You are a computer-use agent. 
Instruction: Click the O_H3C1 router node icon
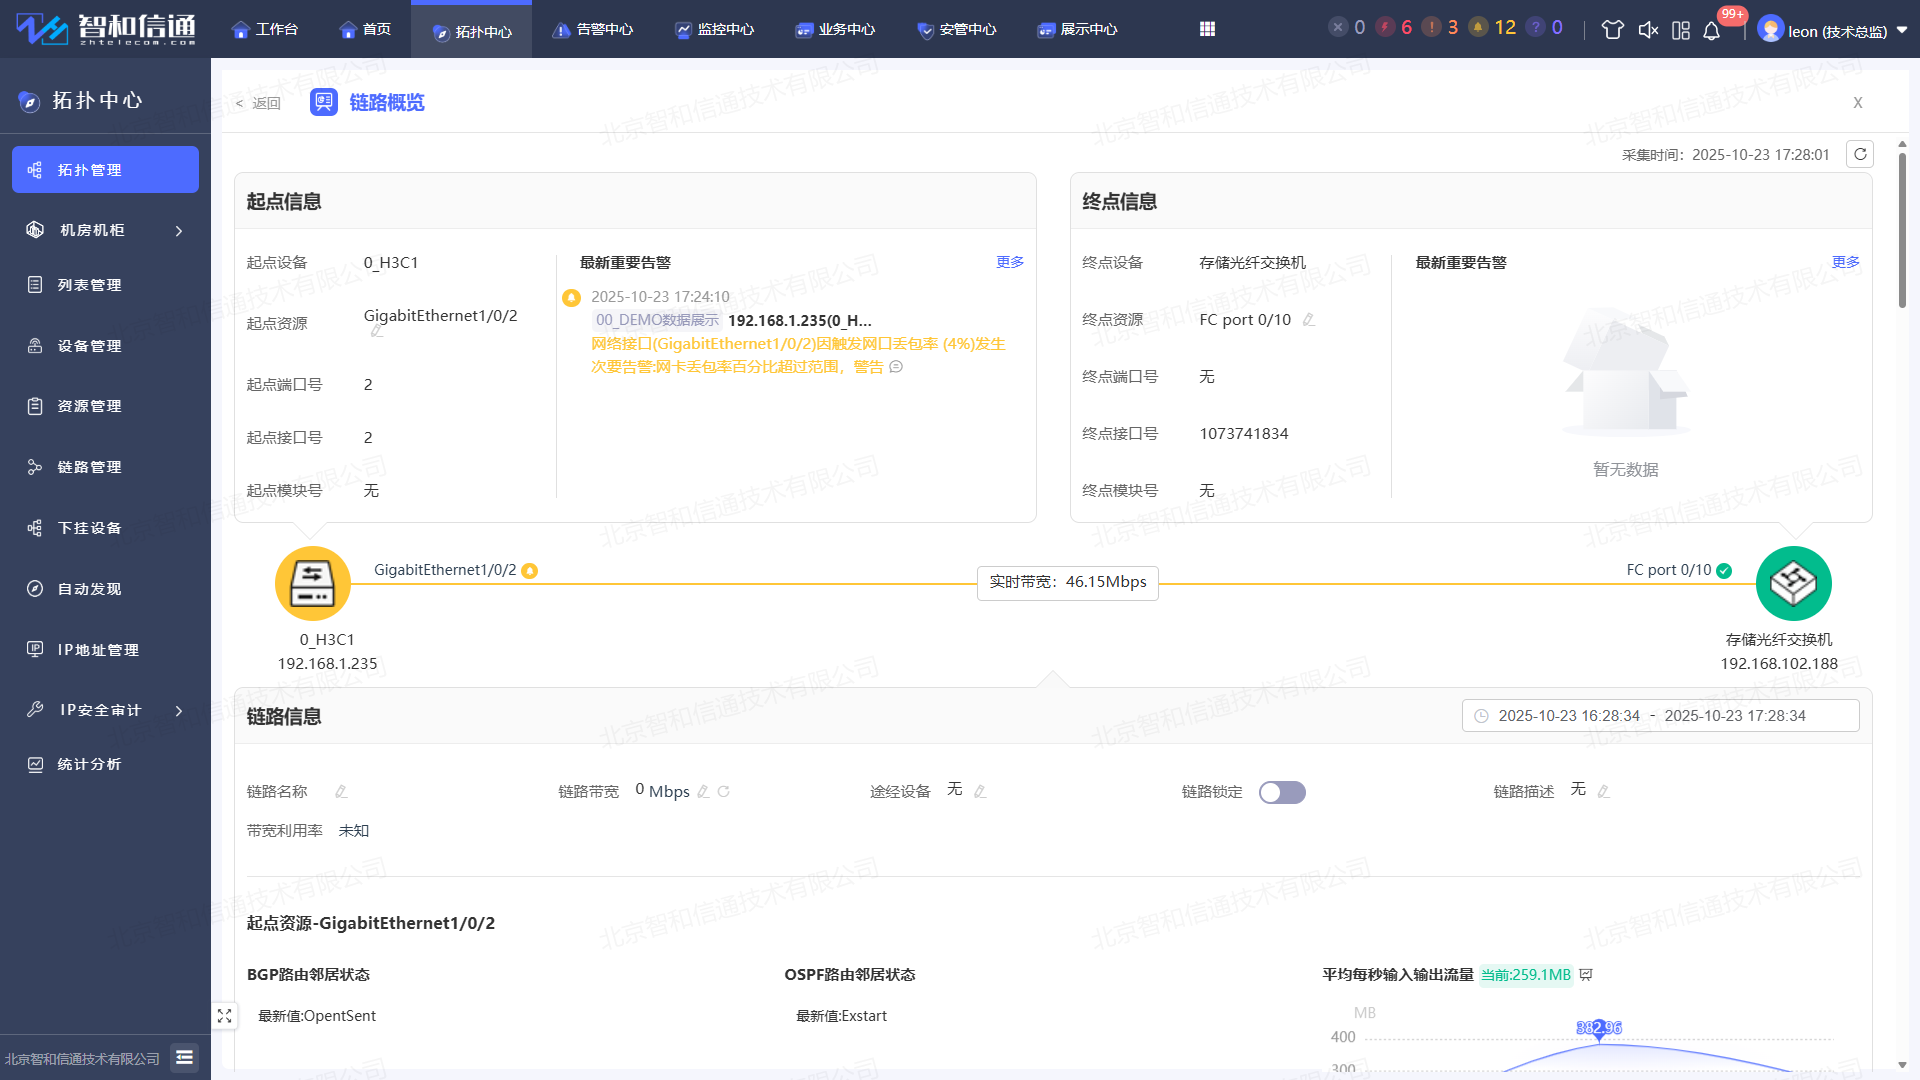[x=312, y=583]
